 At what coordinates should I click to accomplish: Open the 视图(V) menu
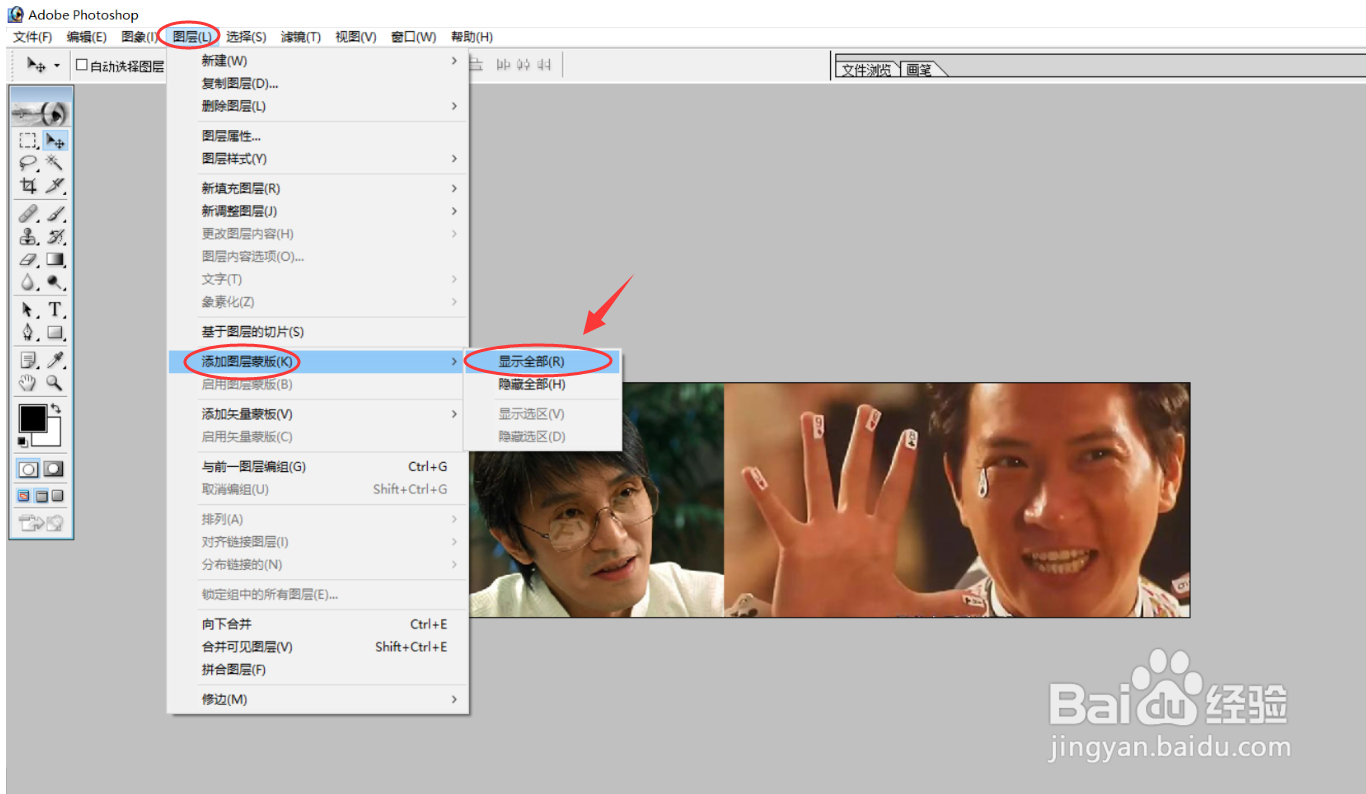tap(356, 37)
